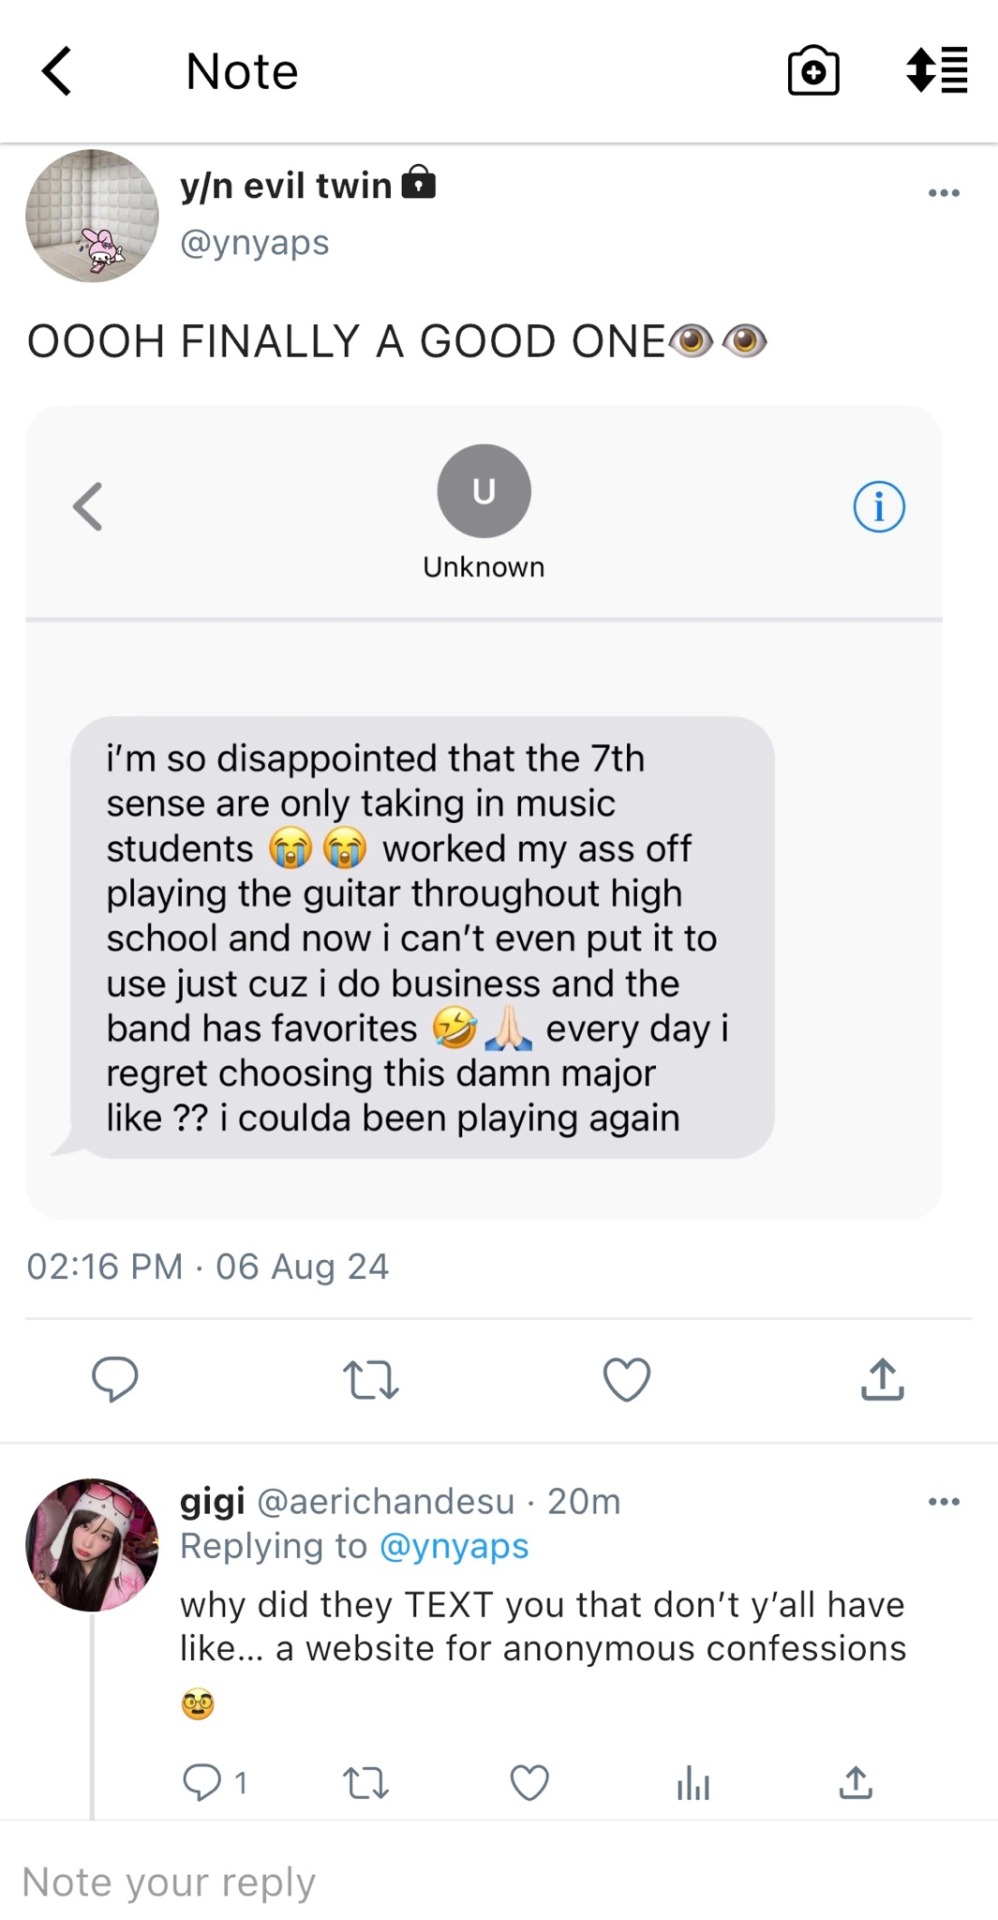Screen dimensions: 998x1920
Task: Like gigi's reply
Action: pos(529,1782)
